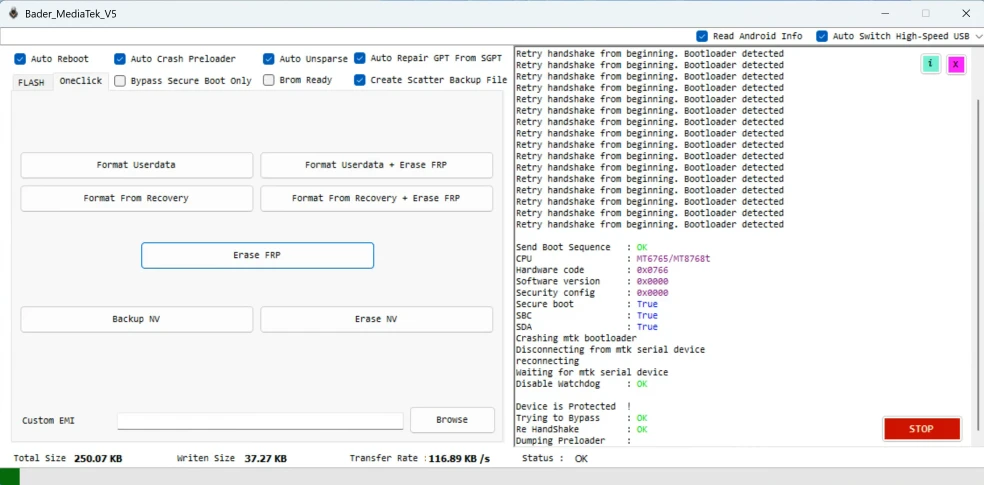The width and height of the screenshot is (984, 485).
Task: Click the 'Waiting for mtk serial device' line
Action: tap(592, 373)
